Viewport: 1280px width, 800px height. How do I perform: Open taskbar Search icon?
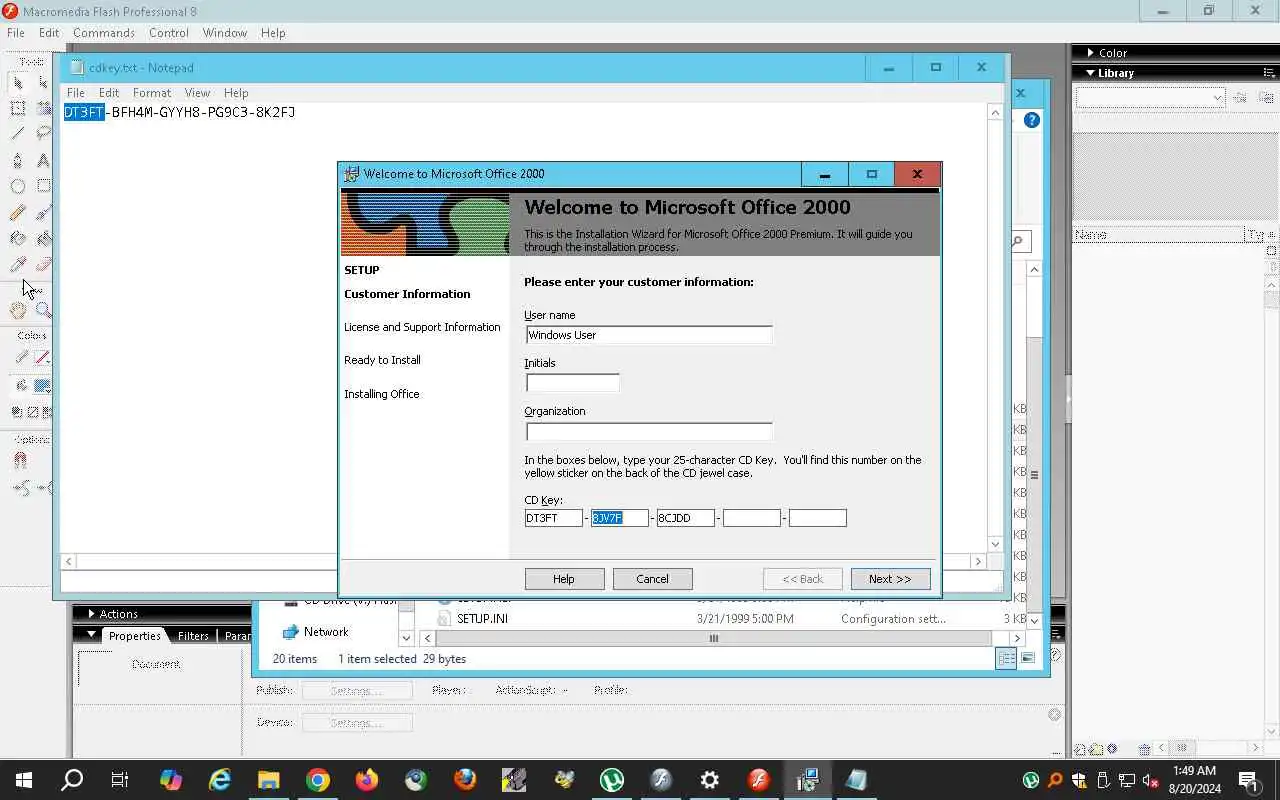click(x=72, y=780)
